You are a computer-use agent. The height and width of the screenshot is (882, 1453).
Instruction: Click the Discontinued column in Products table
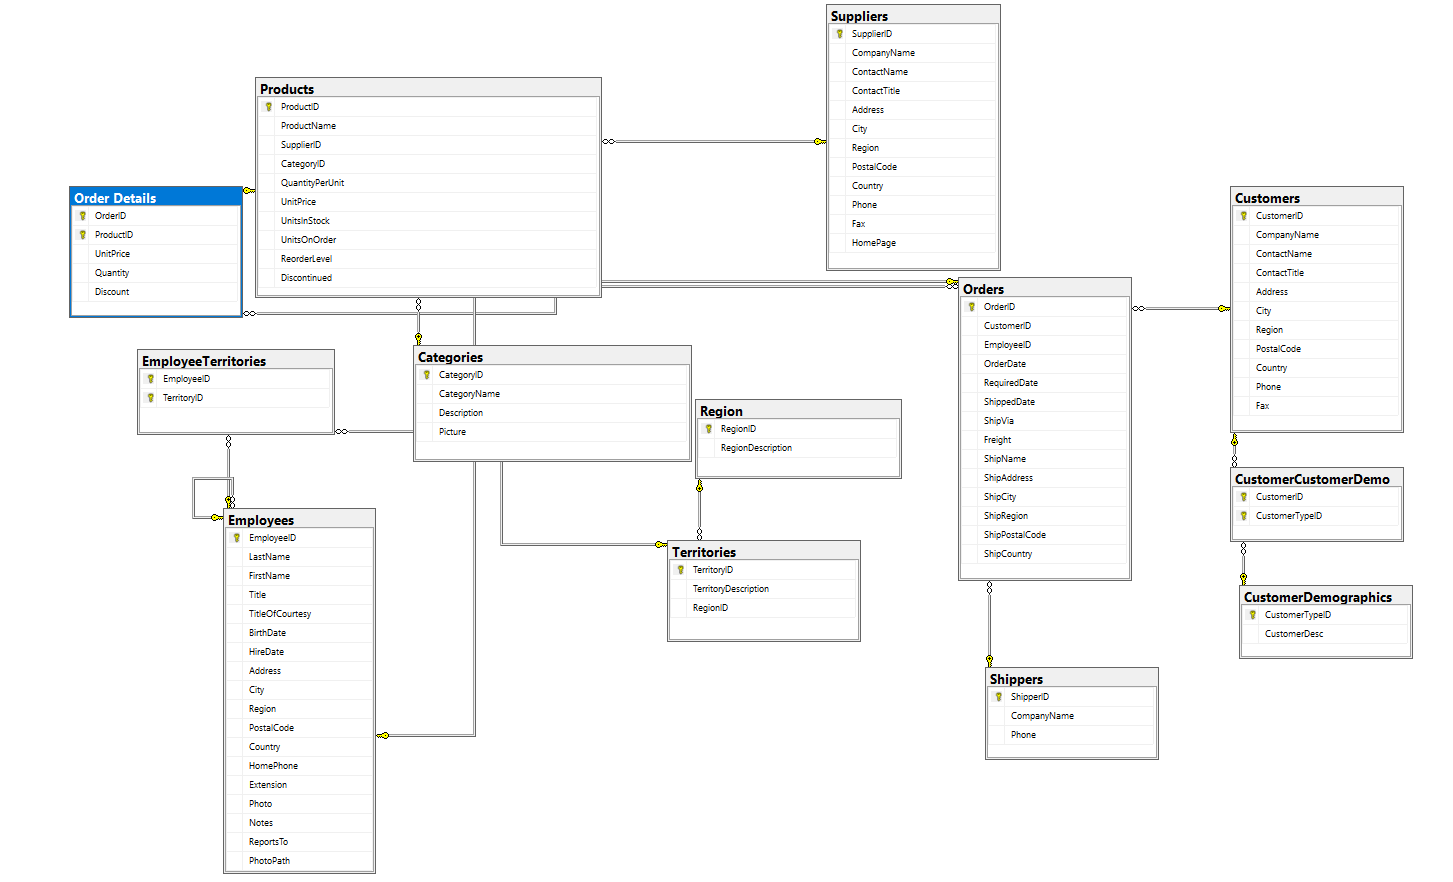[306, 278]
